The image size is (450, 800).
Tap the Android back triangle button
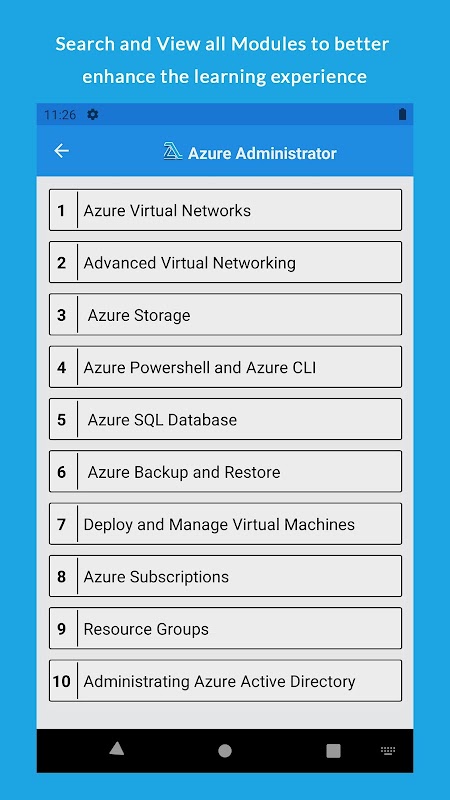[117, 748]
